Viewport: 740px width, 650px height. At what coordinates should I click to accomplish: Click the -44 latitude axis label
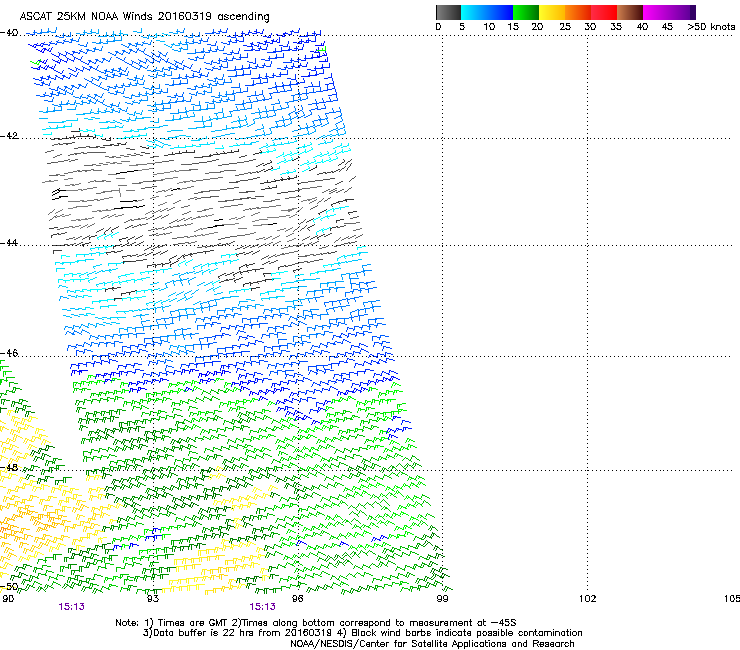9,243
